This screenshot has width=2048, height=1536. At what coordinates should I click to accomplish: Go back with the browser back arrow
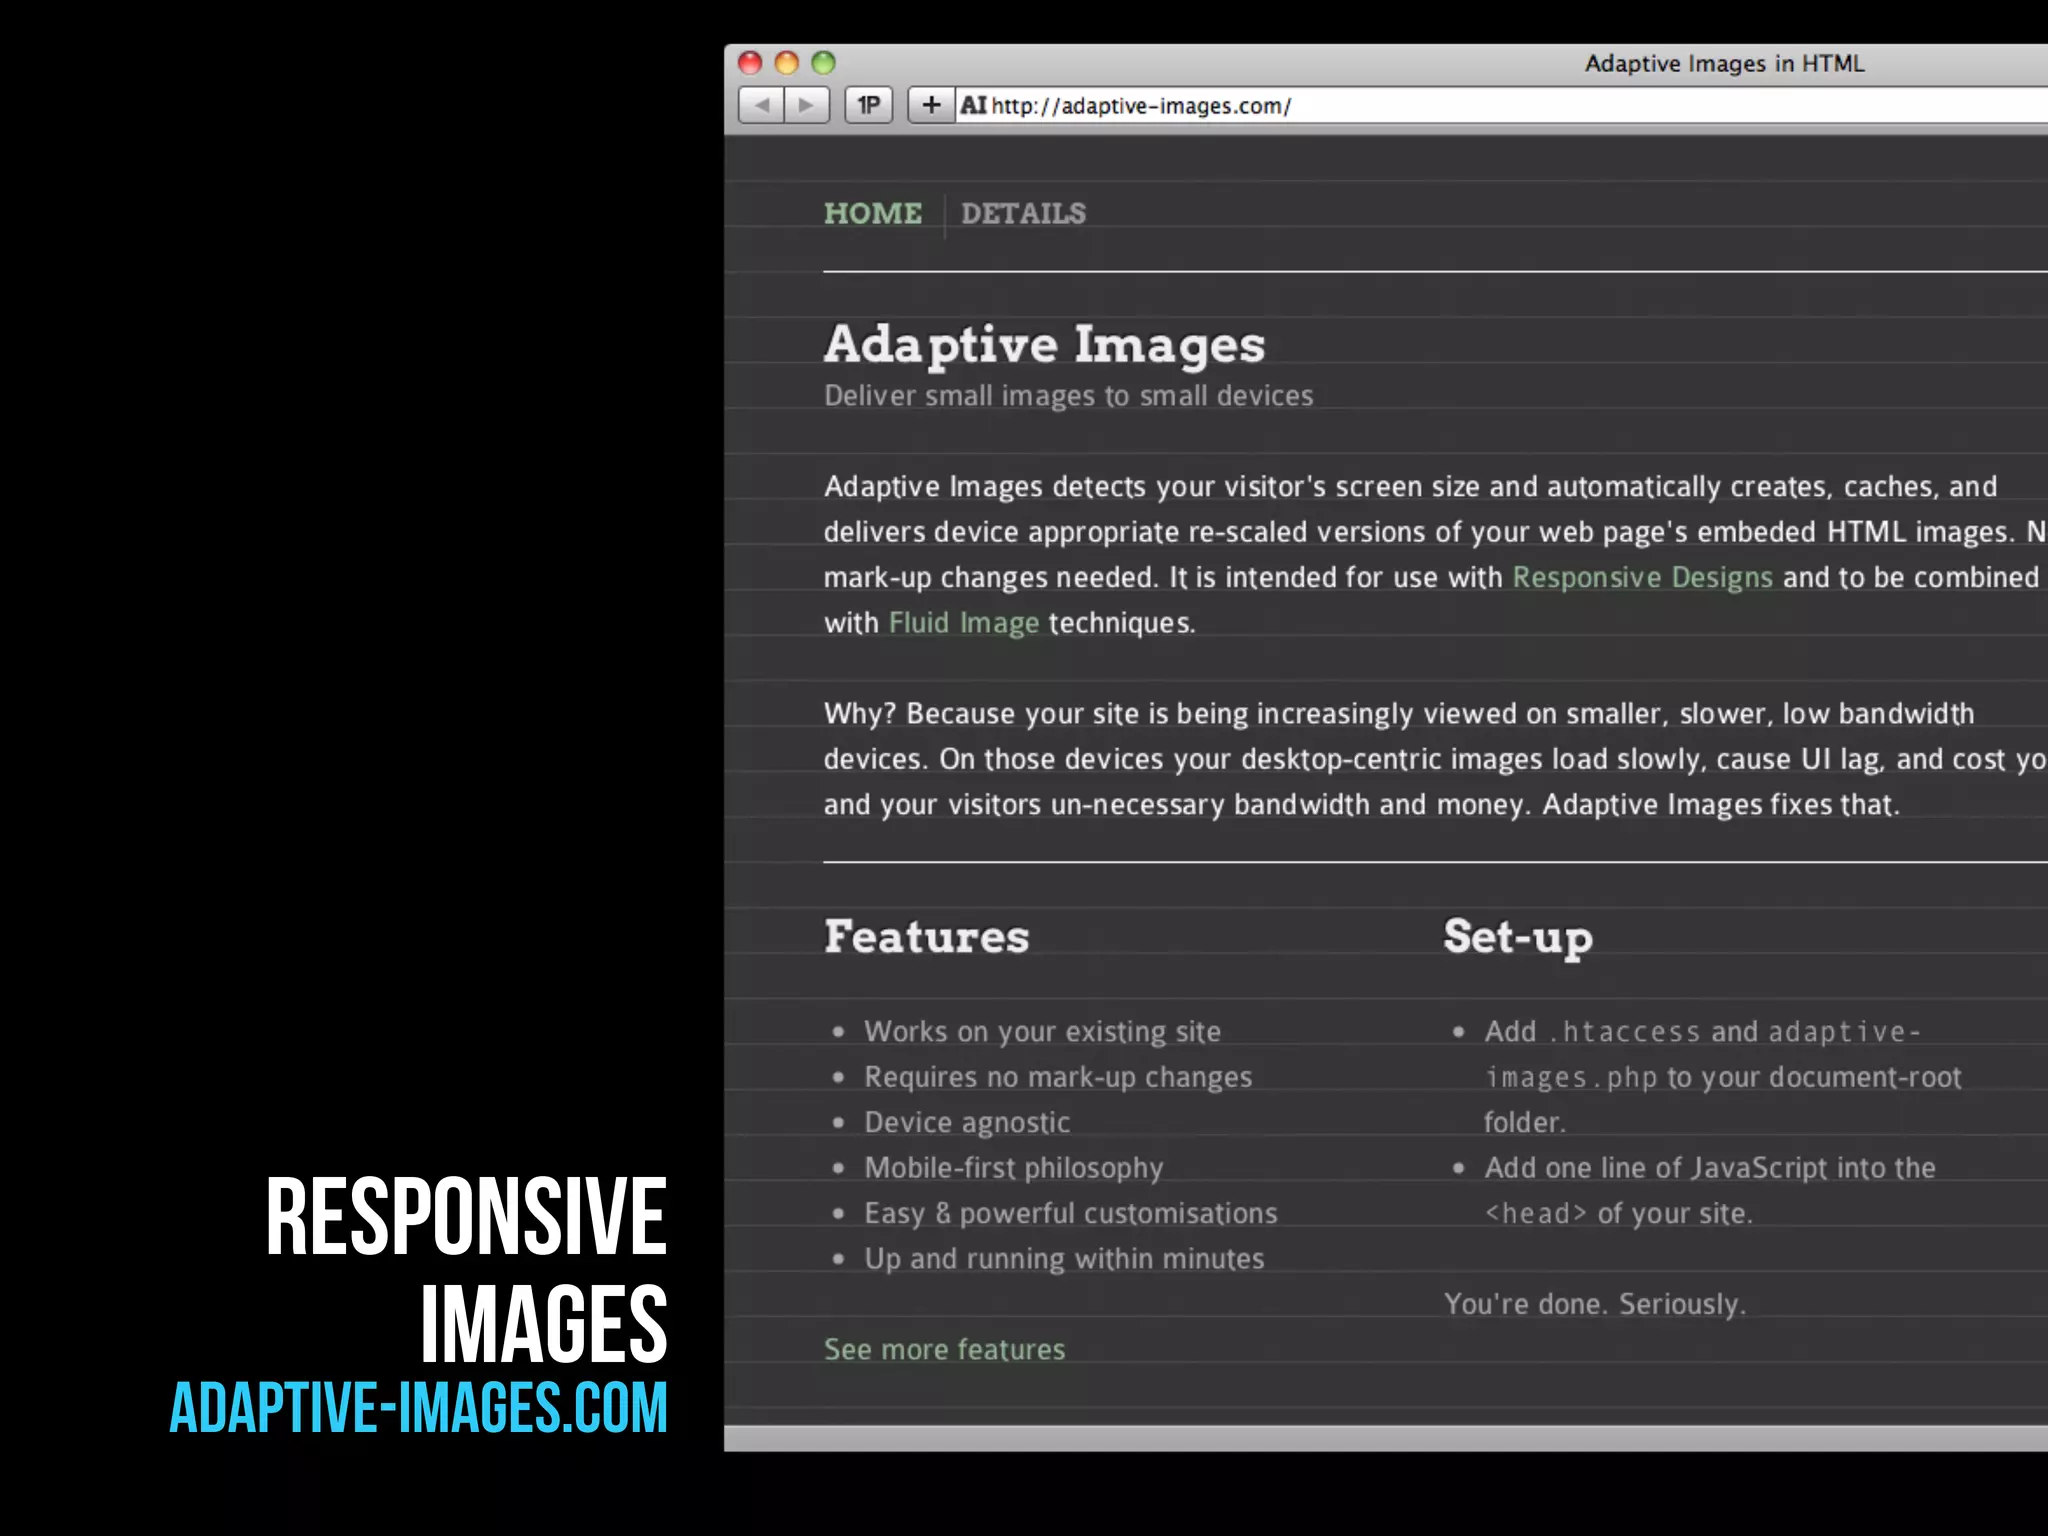pyautogui.click(x=761, y=105)
